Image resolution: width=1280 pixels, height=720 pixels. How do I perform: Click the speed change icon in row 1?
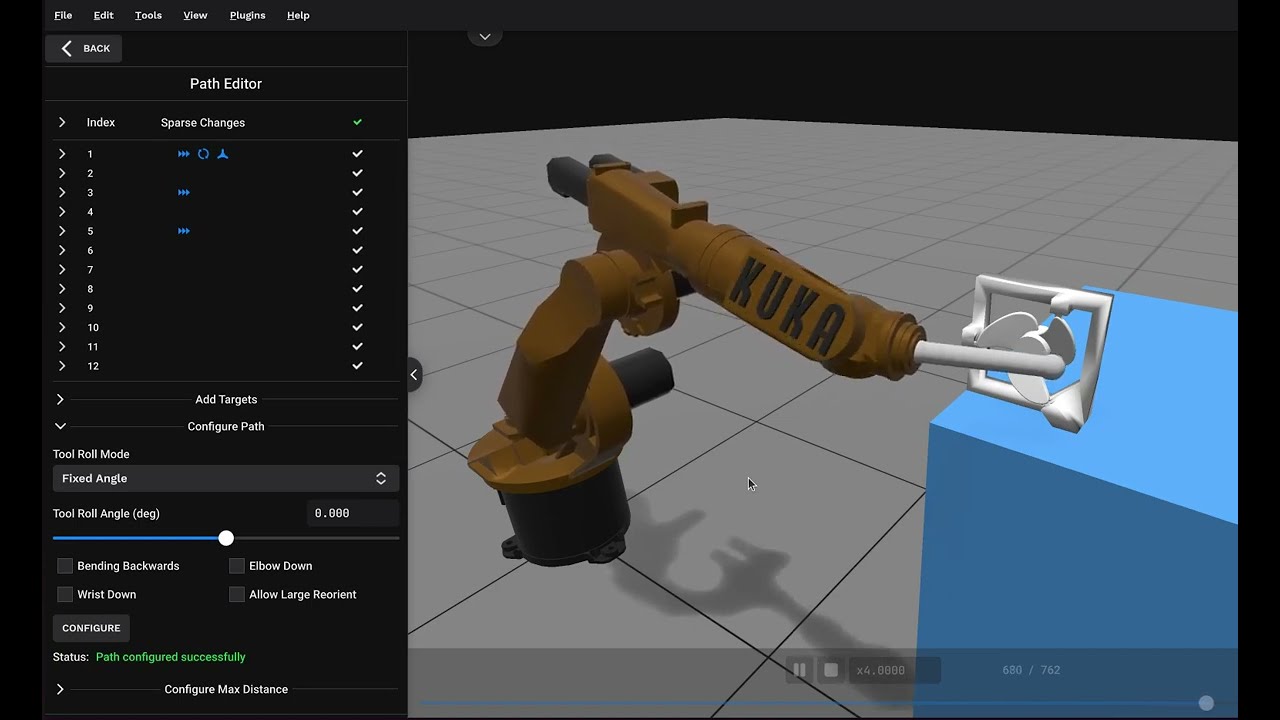pyautogui.click(x=184, y=154)
